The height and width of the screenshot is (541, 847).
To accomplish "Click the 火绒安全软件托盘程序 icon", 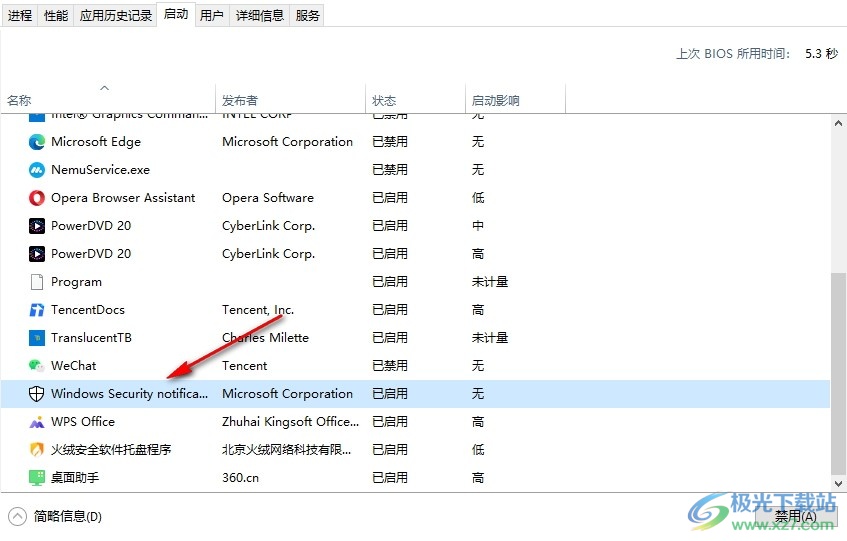I will [x=37, y=450].
